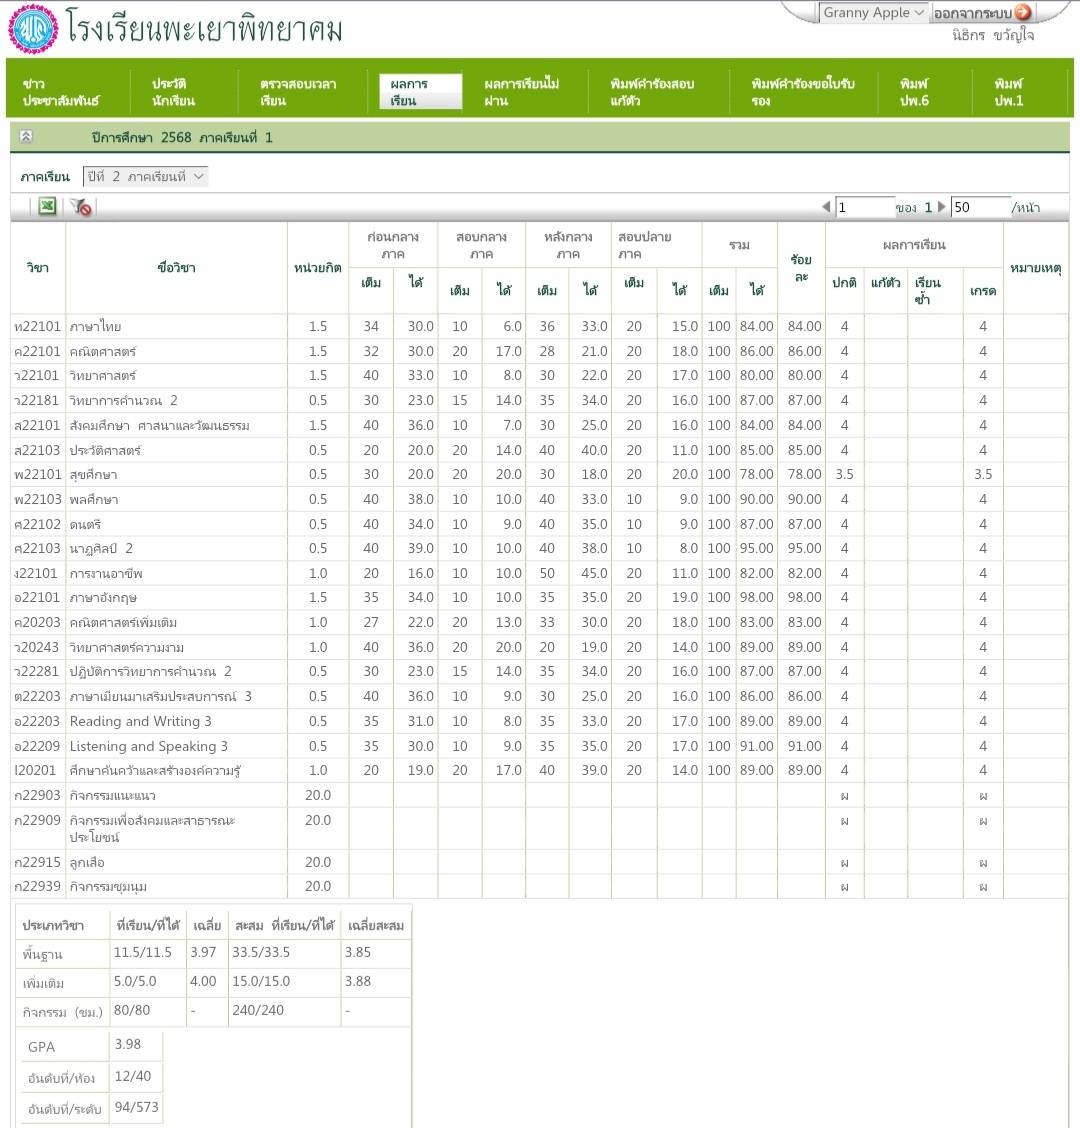The height and width of the screenshot is (1128, 1080).
Task: Click the school logo emblem
Action: click(33, 29)
